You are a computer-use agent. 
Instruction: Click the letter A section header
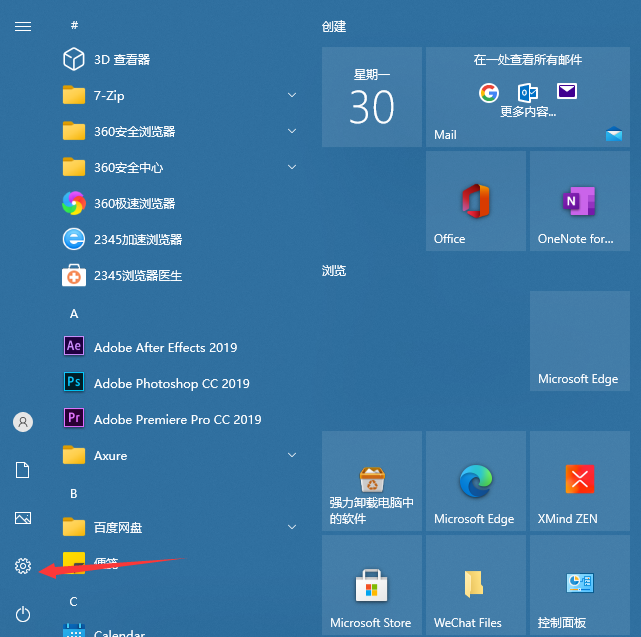74,313
